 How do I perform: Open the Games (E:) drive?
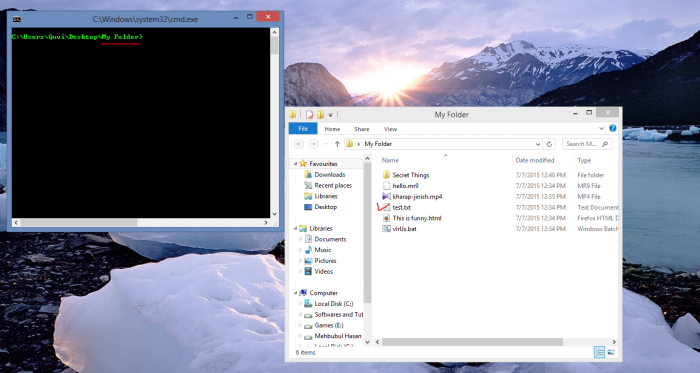329,325
